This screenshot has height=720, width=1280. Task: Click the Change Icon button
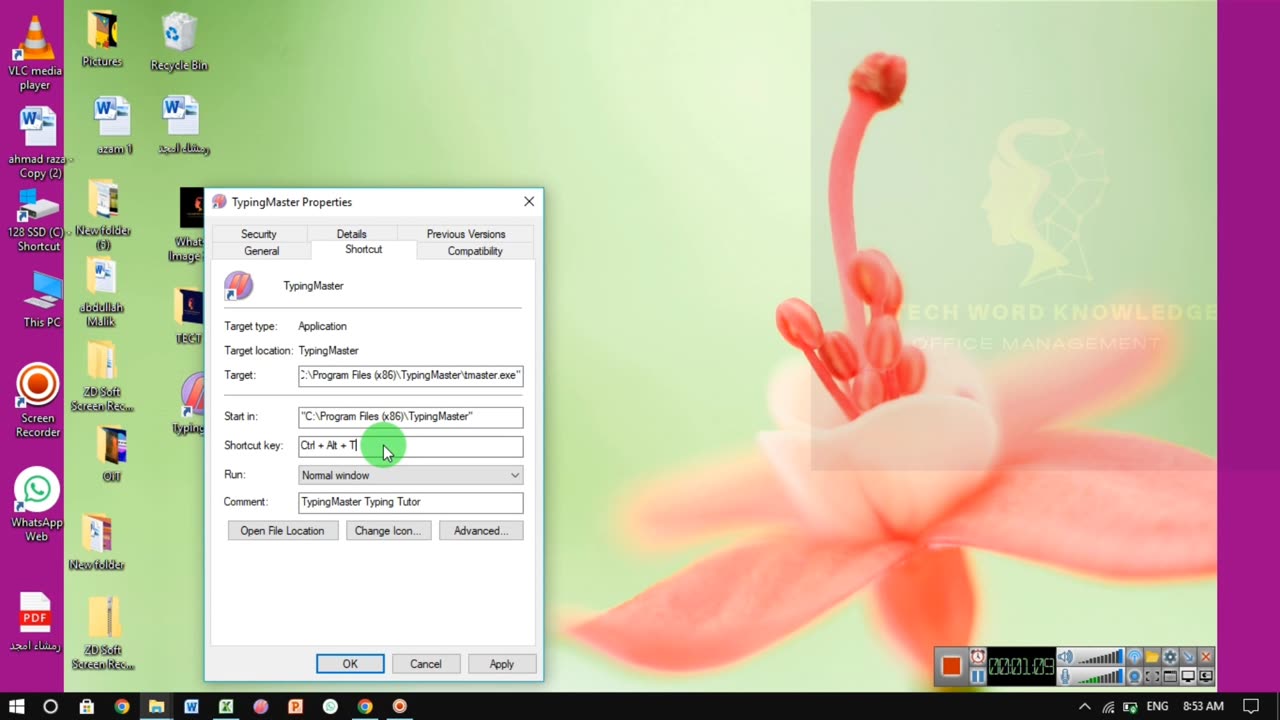coord(388,531)
